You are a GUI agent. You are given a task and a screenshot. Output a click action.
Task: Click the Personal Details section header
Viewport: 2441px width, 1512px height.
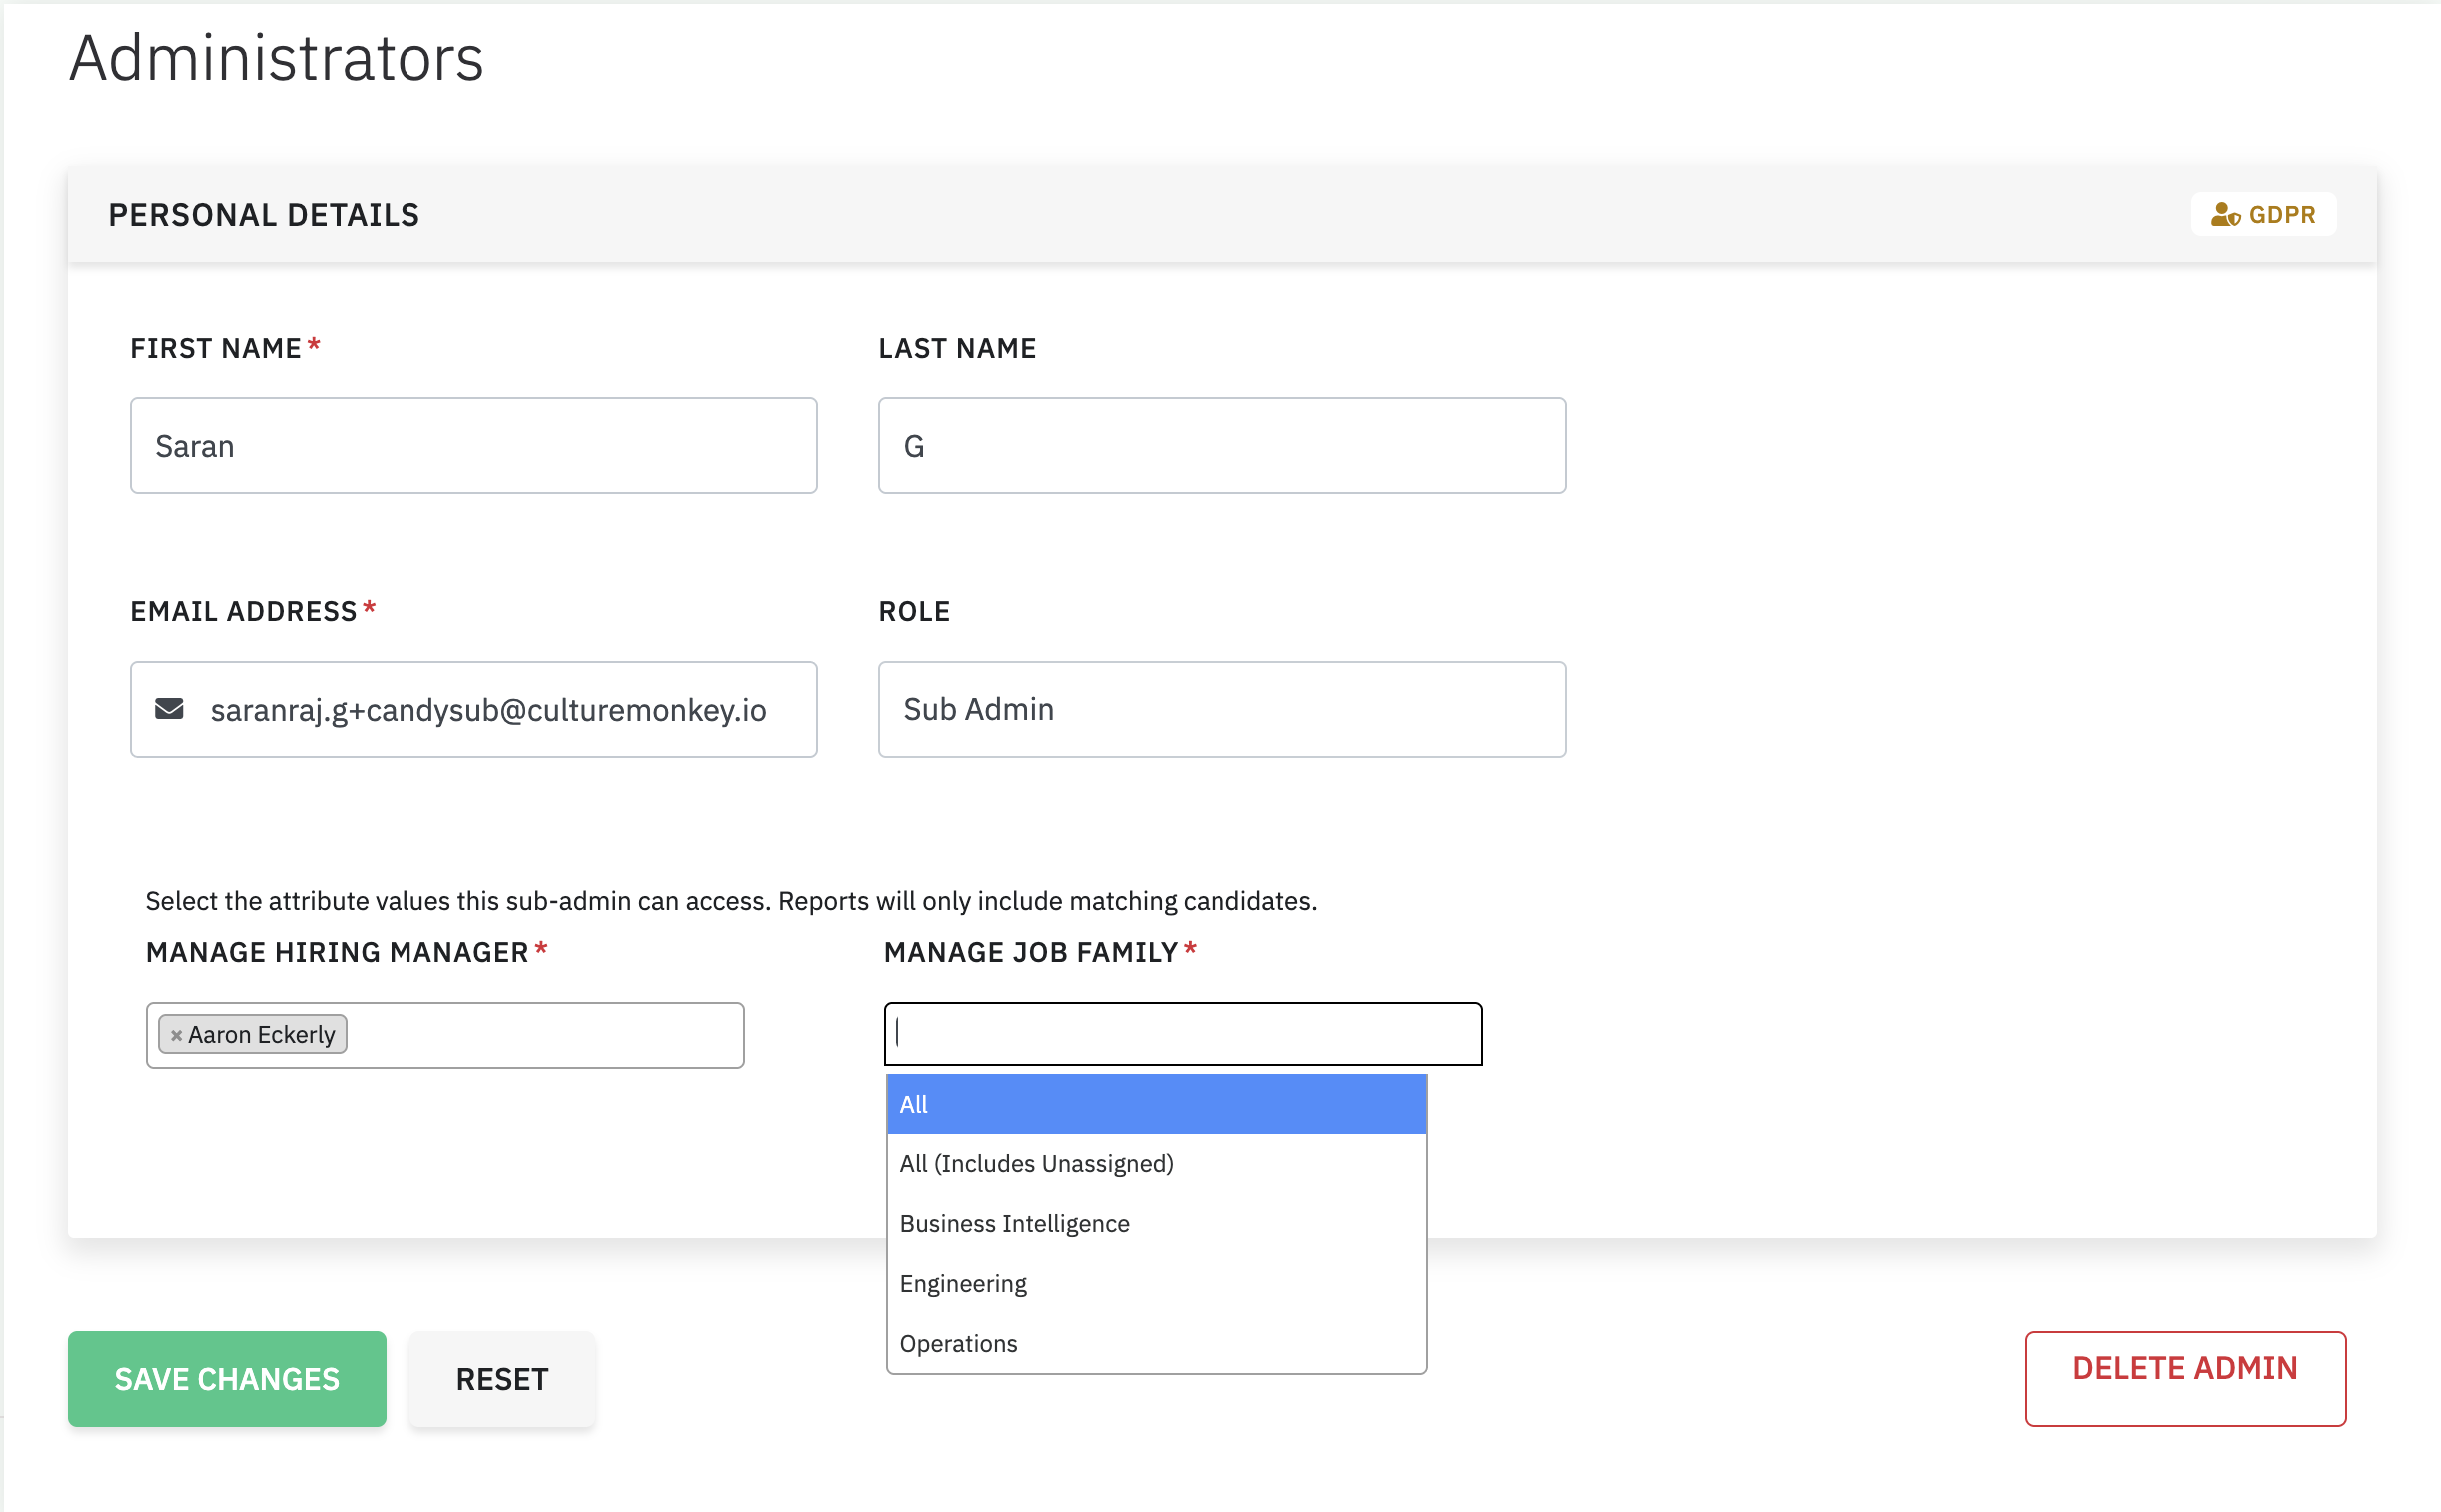click(x=264, y=214)
